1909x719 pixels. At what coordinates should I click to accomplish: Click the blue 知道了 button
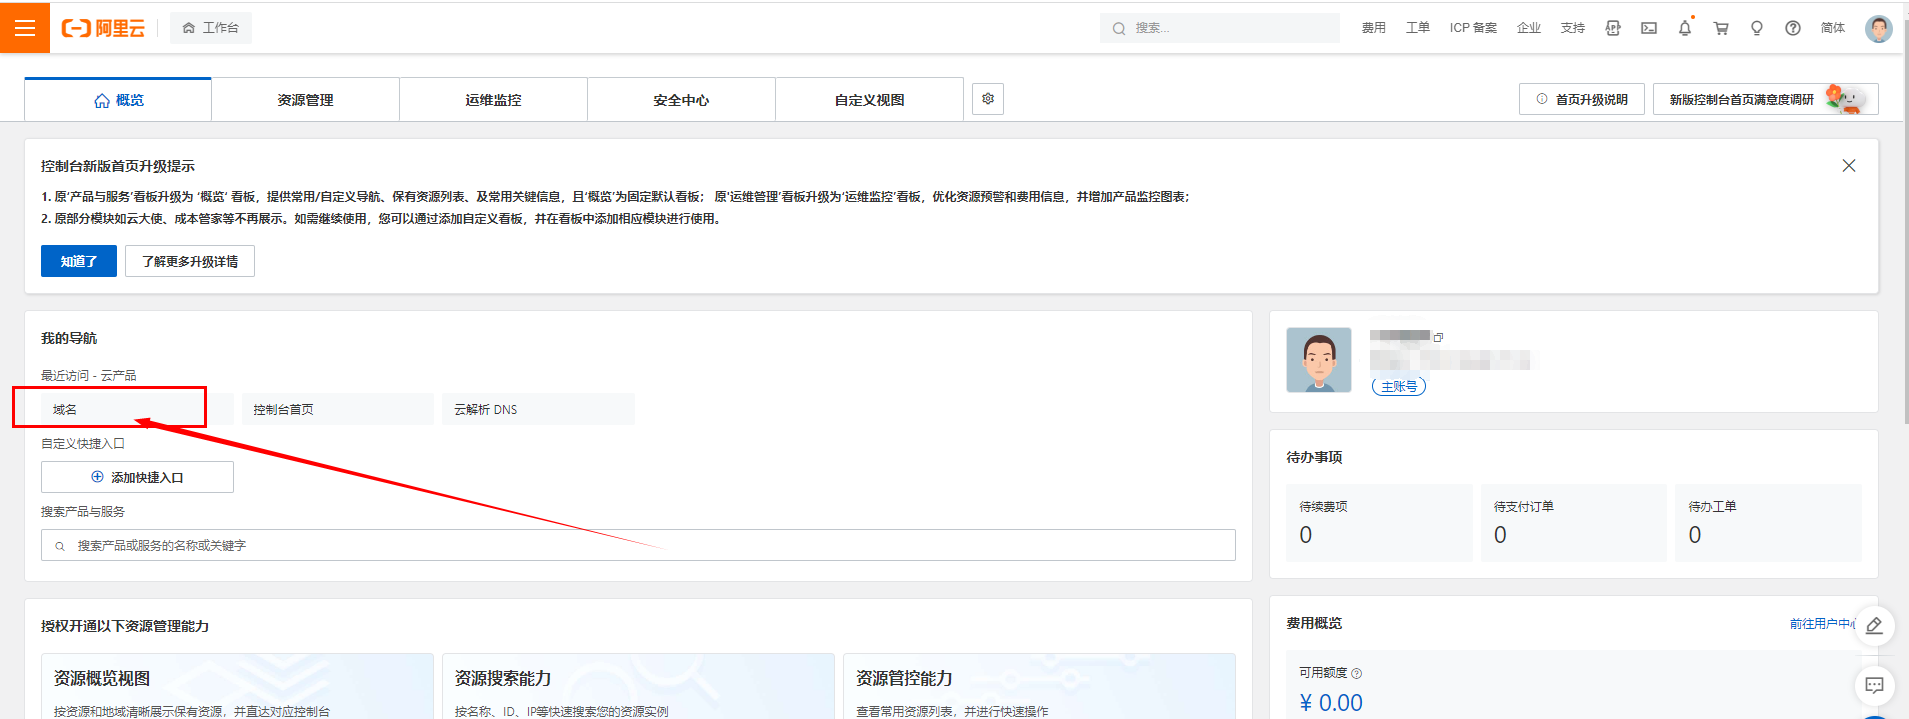coord(79,261)
